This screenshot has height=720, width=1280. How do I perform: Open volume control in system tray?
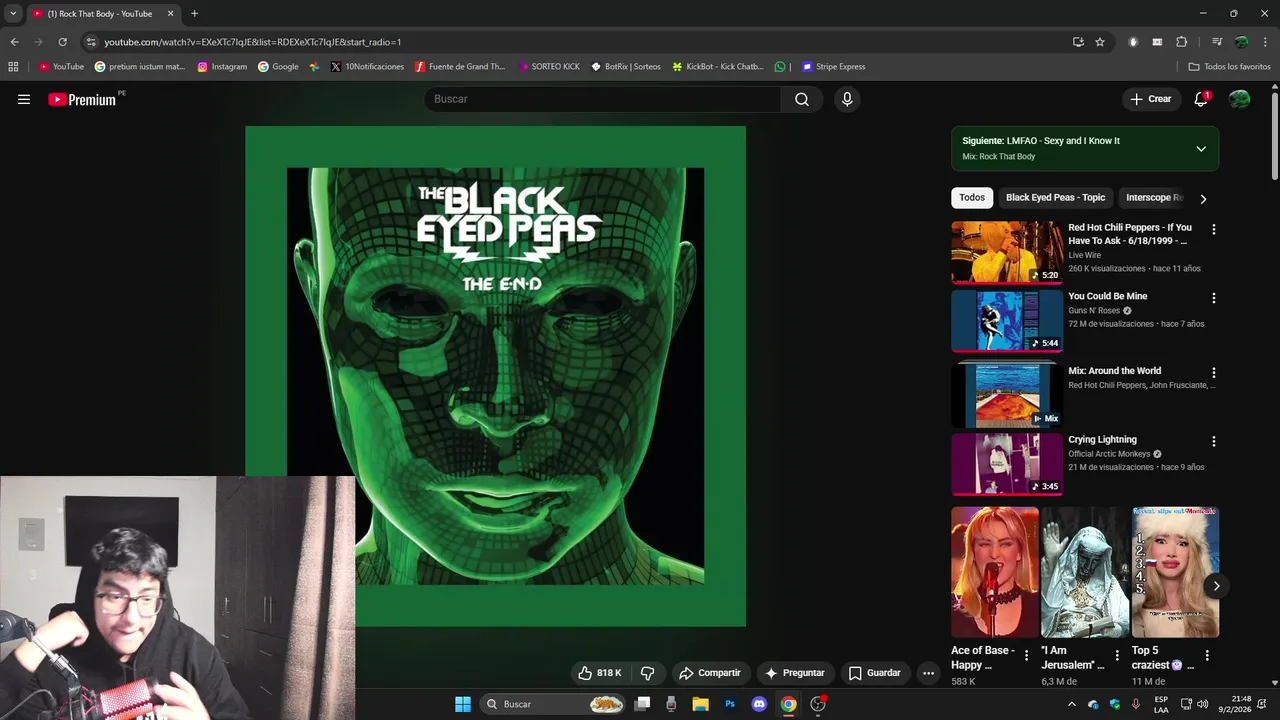tap(1202, 704)
